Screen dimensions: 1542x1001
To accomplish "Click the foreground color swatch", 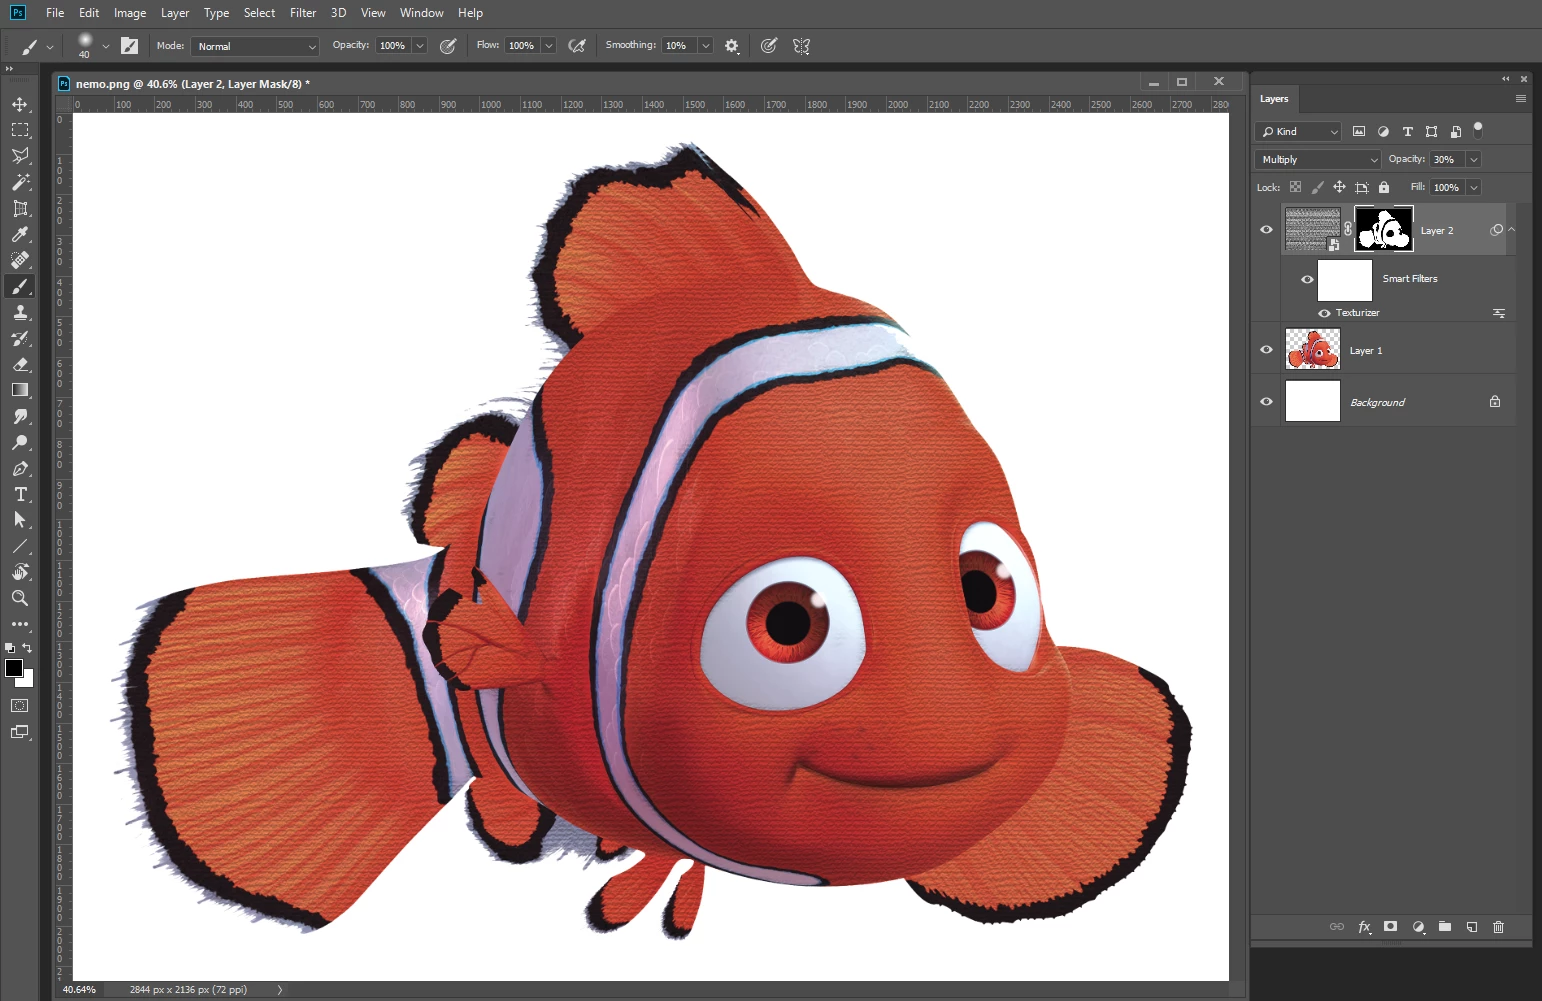I will [14, 668].
